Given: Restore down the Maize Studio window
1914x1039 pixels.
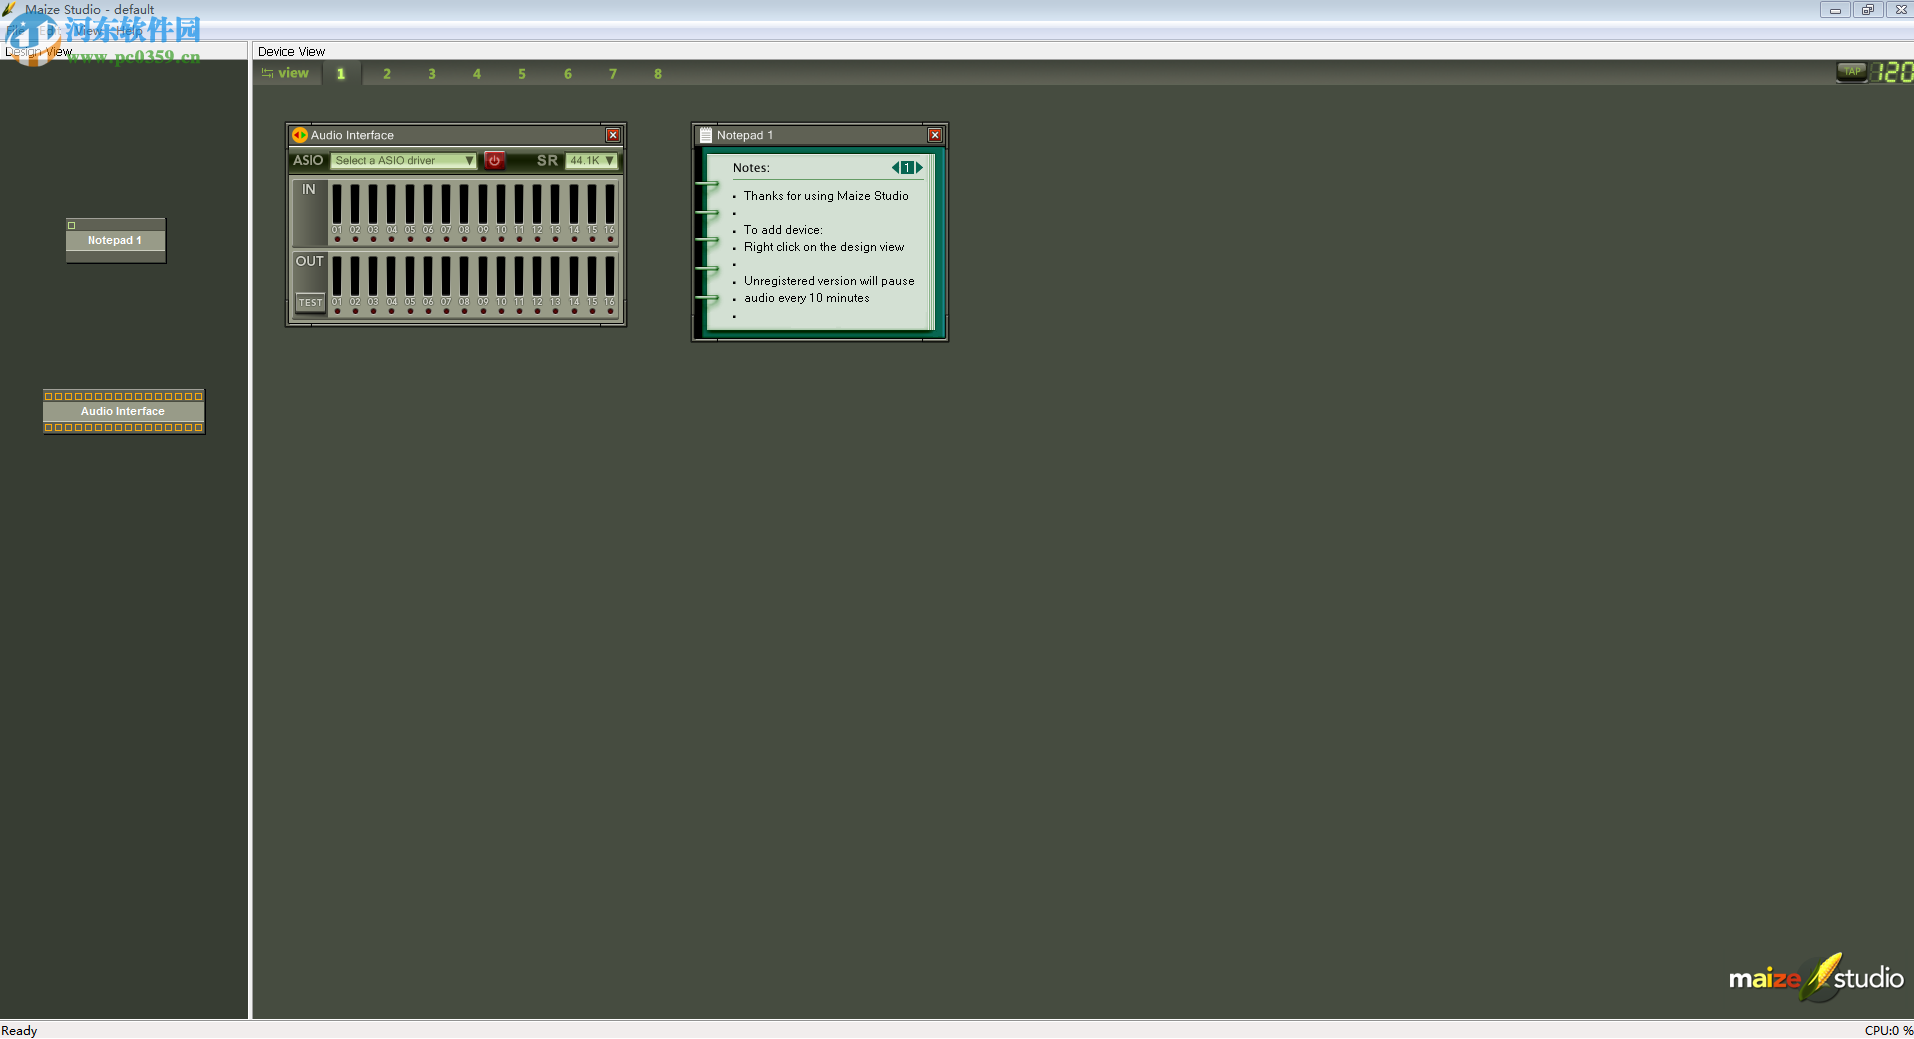Looking at the screenshot, I should click(x=1867, y=10).
